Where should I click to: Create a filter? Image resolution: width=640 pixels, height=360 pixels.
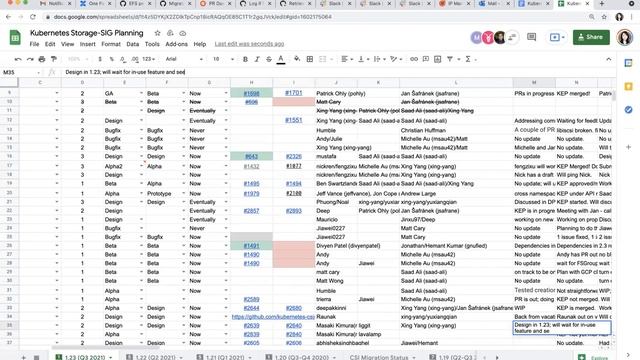click(451, 59)
